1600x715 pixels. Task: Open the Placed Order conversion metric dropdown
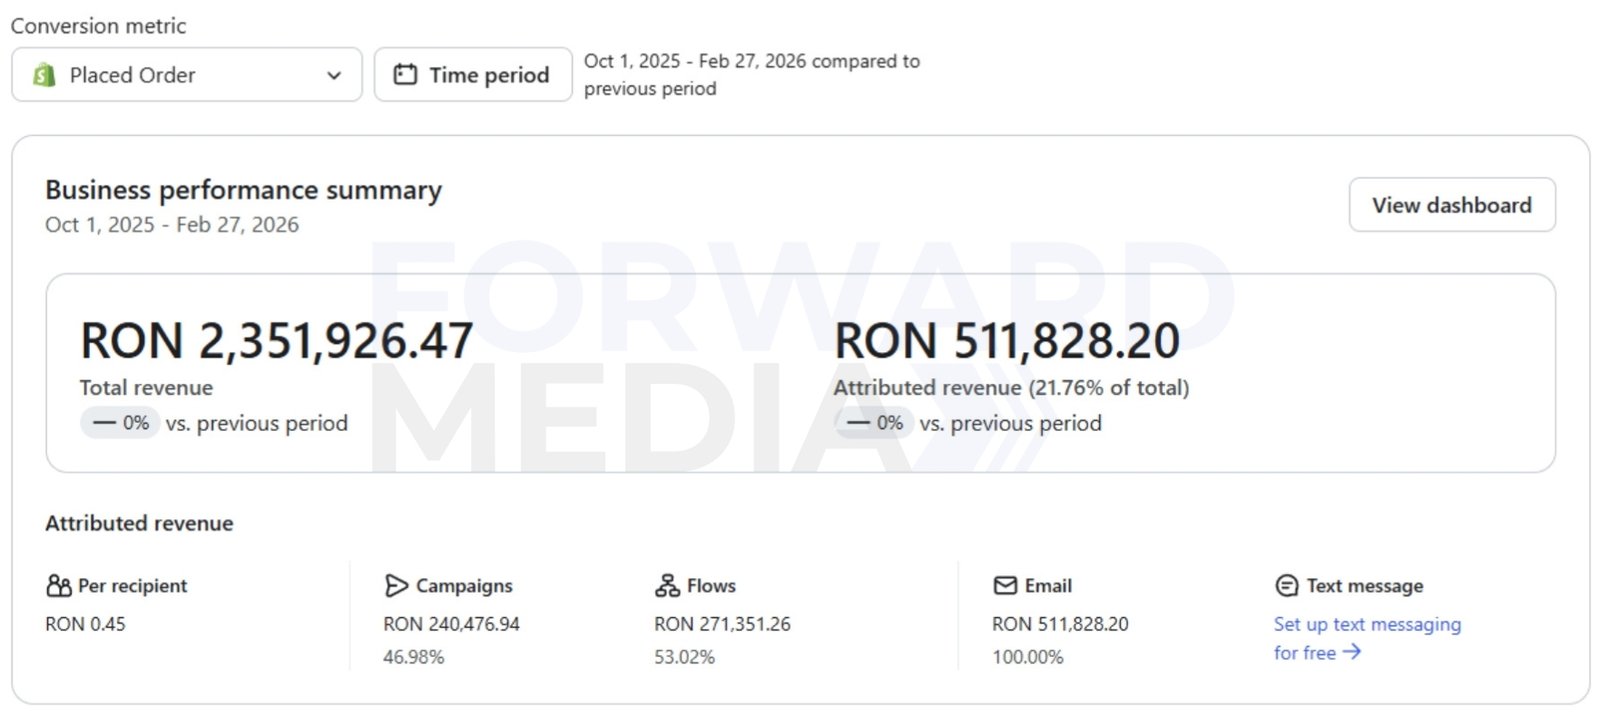[x=186, y=75]
